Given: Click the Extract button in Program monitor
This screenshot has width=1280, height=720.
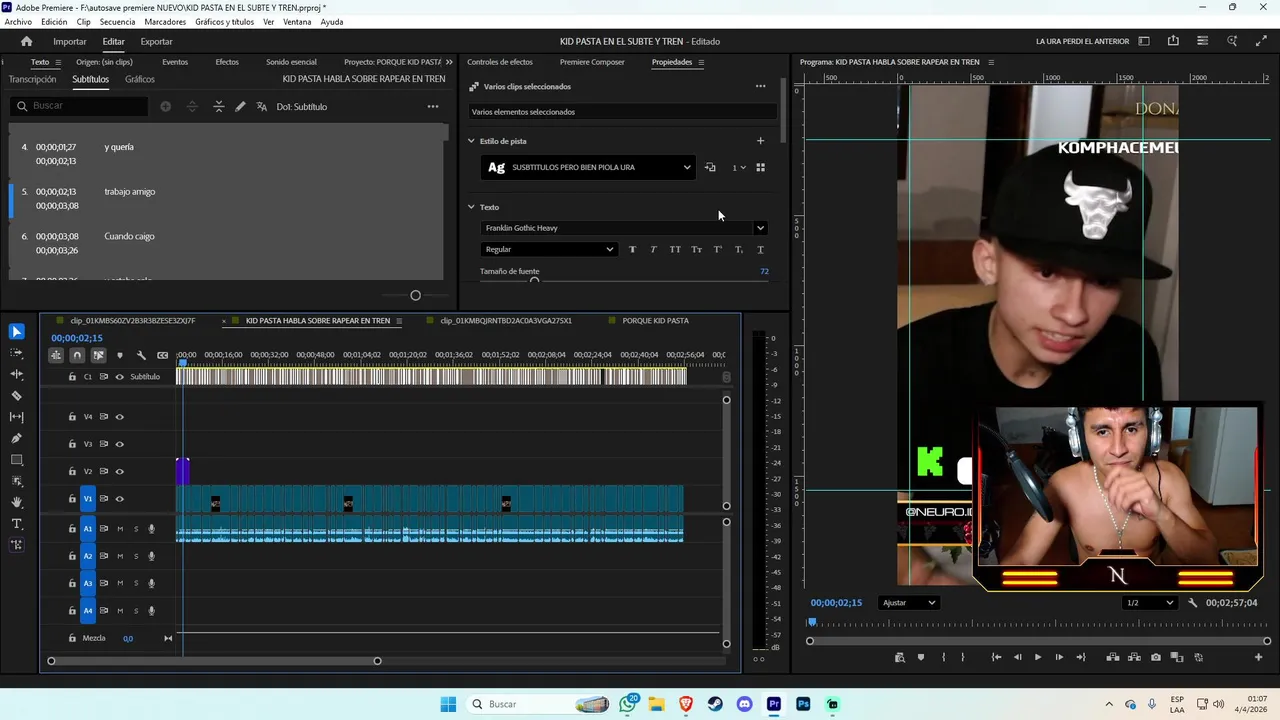Looking at the screenshot, I should (x=1134, y=657).
